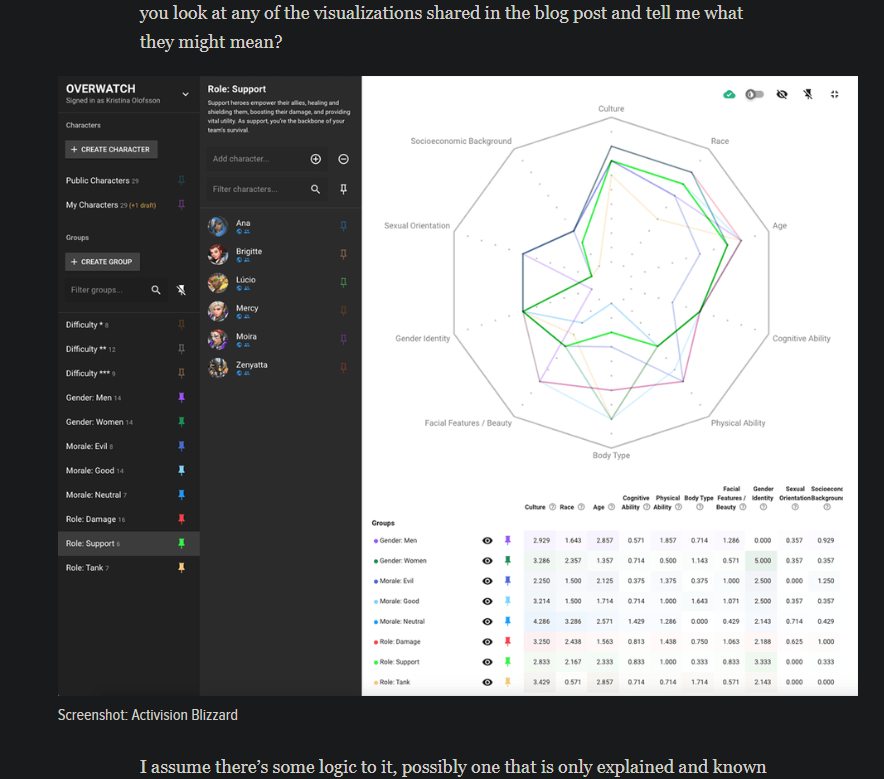Click the Body Type column header
This screenshot has height=779, width=884.
click(x=699, y=498)
